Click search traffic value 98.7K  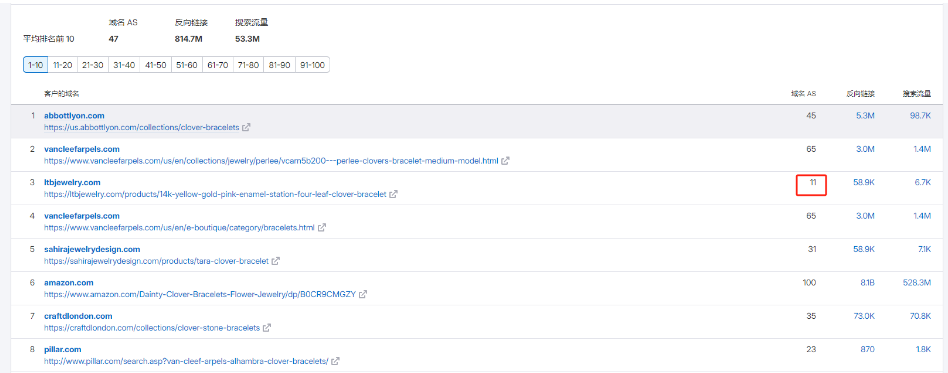pyautogui.click(x=920, y=115)
